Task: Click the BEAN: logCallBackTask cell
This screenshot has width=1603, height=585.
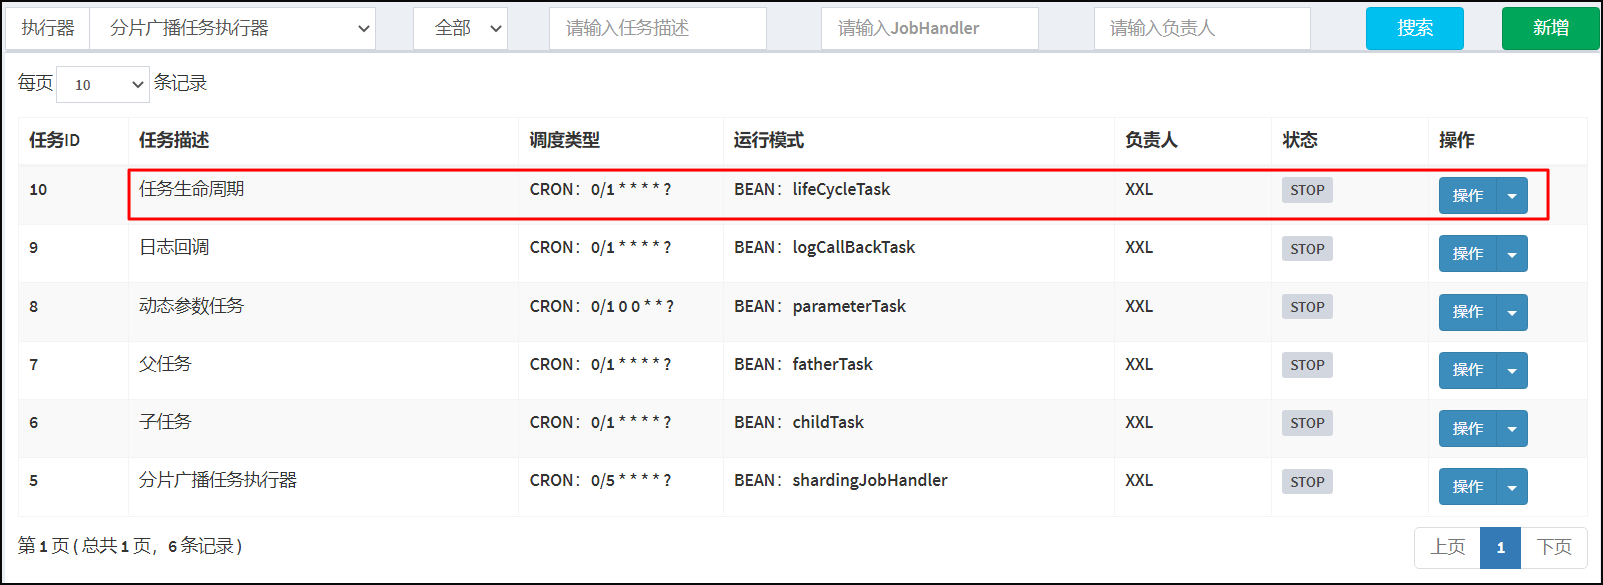Action: (825, 247)
